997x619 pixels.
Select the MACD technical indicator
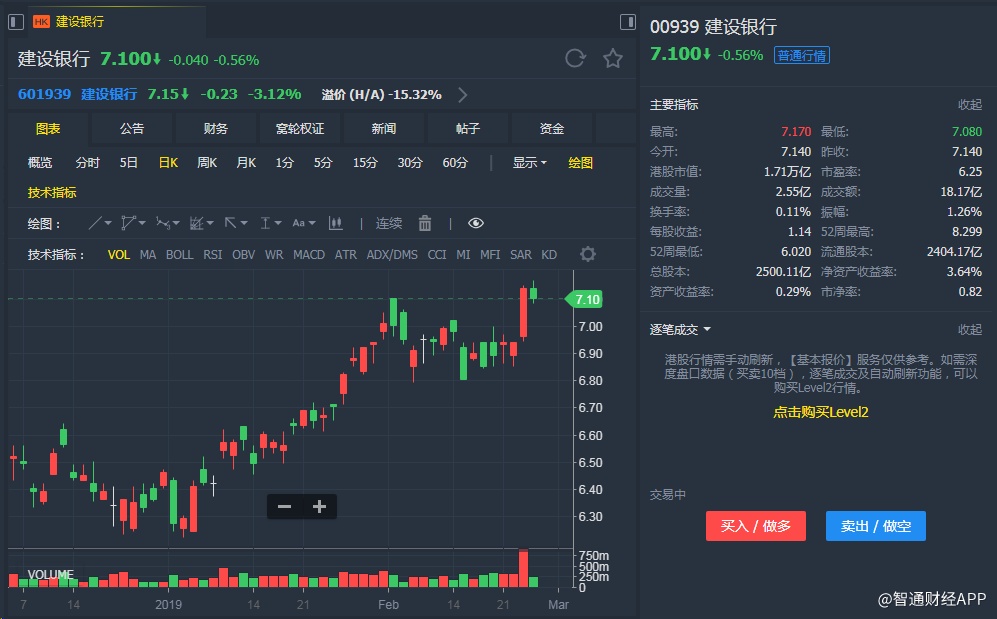click(x=309, y=254)
